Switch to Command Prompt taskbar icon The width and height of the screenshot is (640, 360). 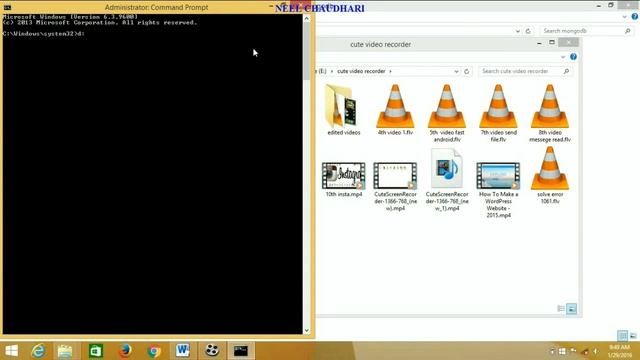pos(241,351)
